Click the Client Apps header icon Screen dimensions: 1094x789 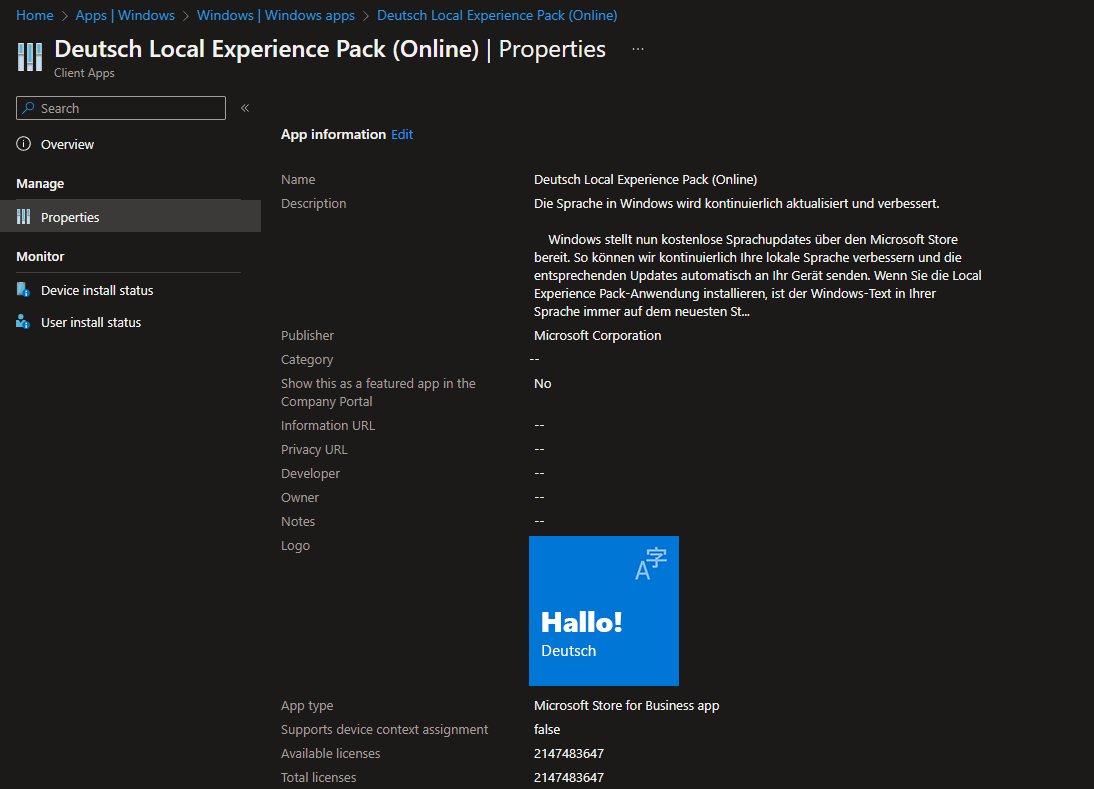point(30,57)
